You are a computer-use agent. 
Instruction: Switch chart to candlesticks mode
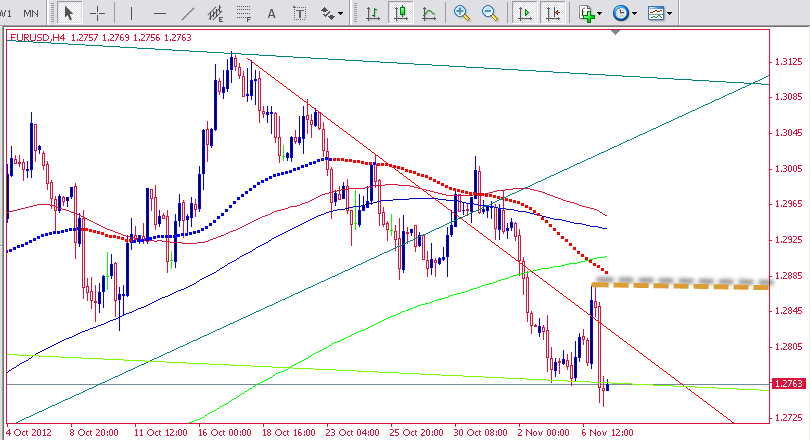[400, 13]
